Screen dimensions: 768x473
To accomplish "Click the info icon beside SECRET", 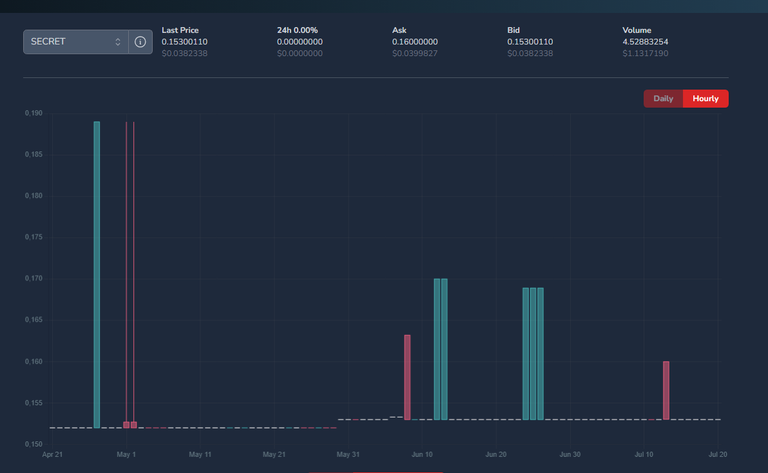I will point(140,42).
